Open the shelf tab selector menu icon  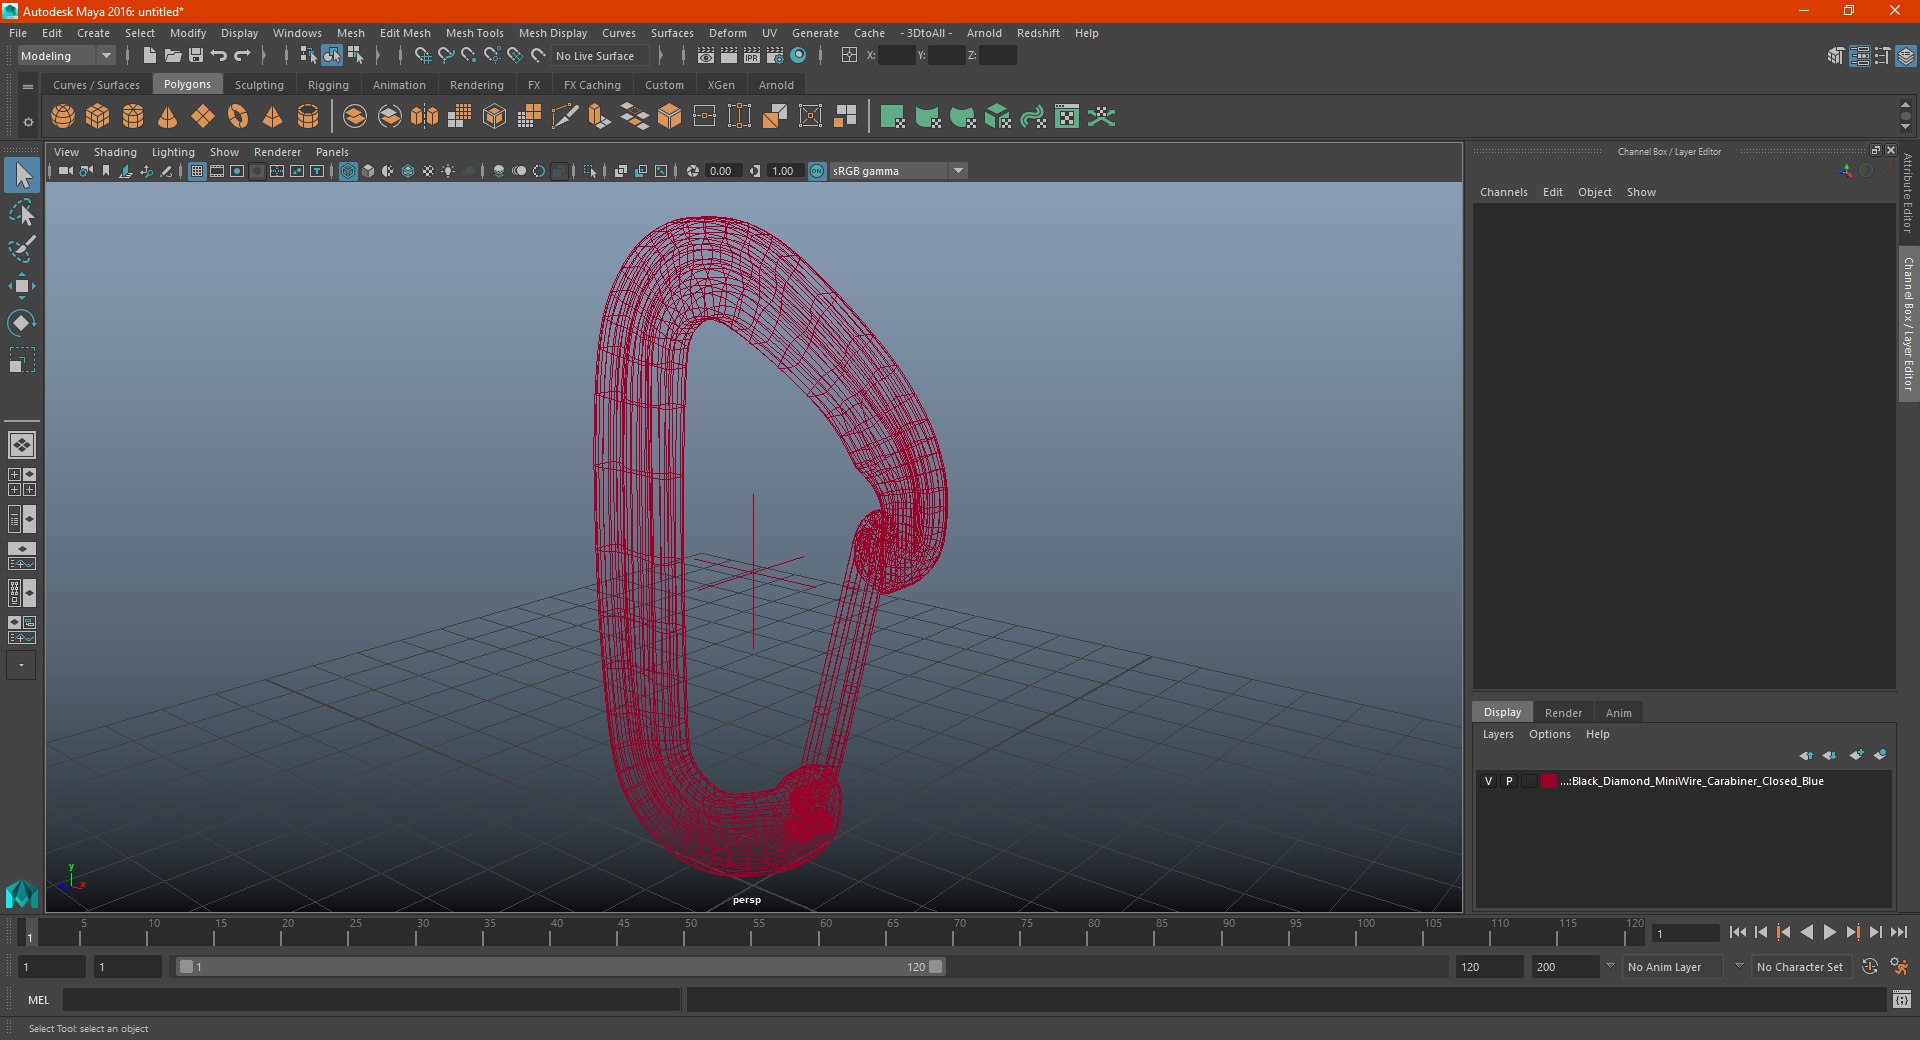pyautogui.click(x=28, y=87)
